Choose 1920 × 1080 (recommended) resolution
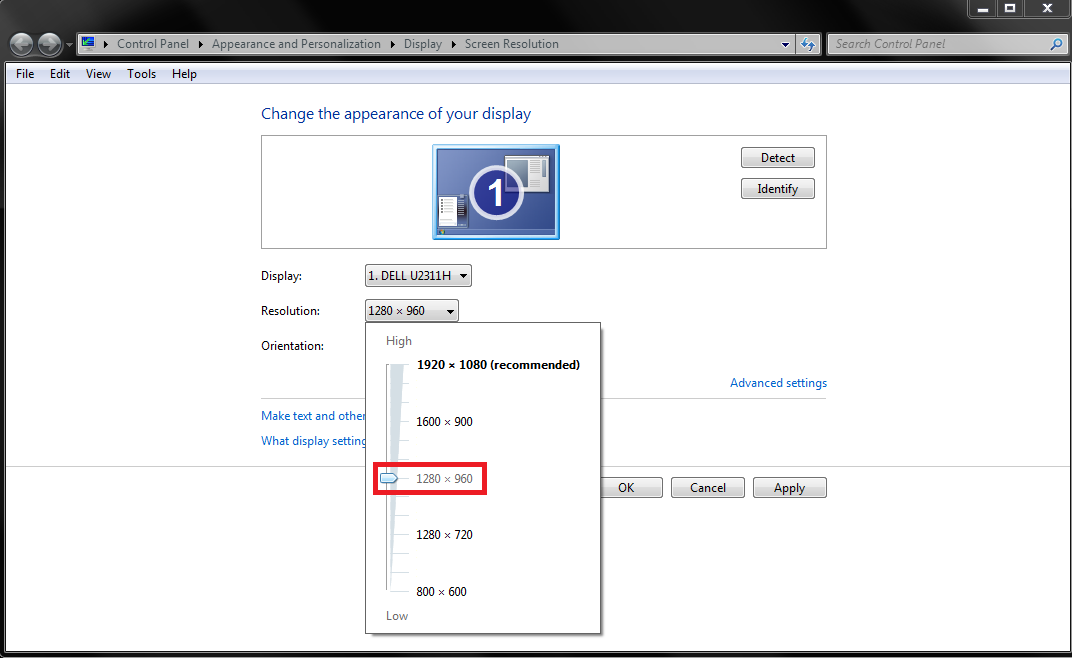 pyautogui.click(x=498, y=365)
